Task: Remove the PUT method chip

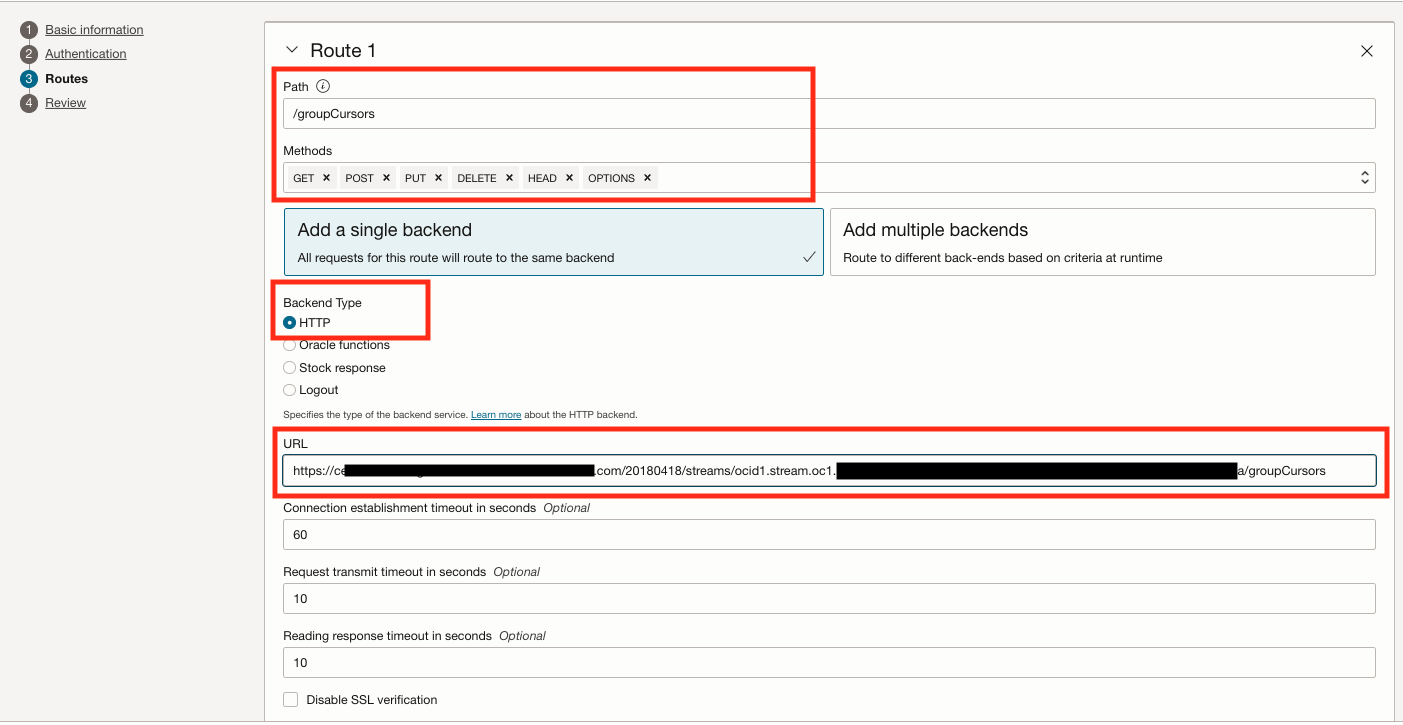Action: tap(438, 177)
